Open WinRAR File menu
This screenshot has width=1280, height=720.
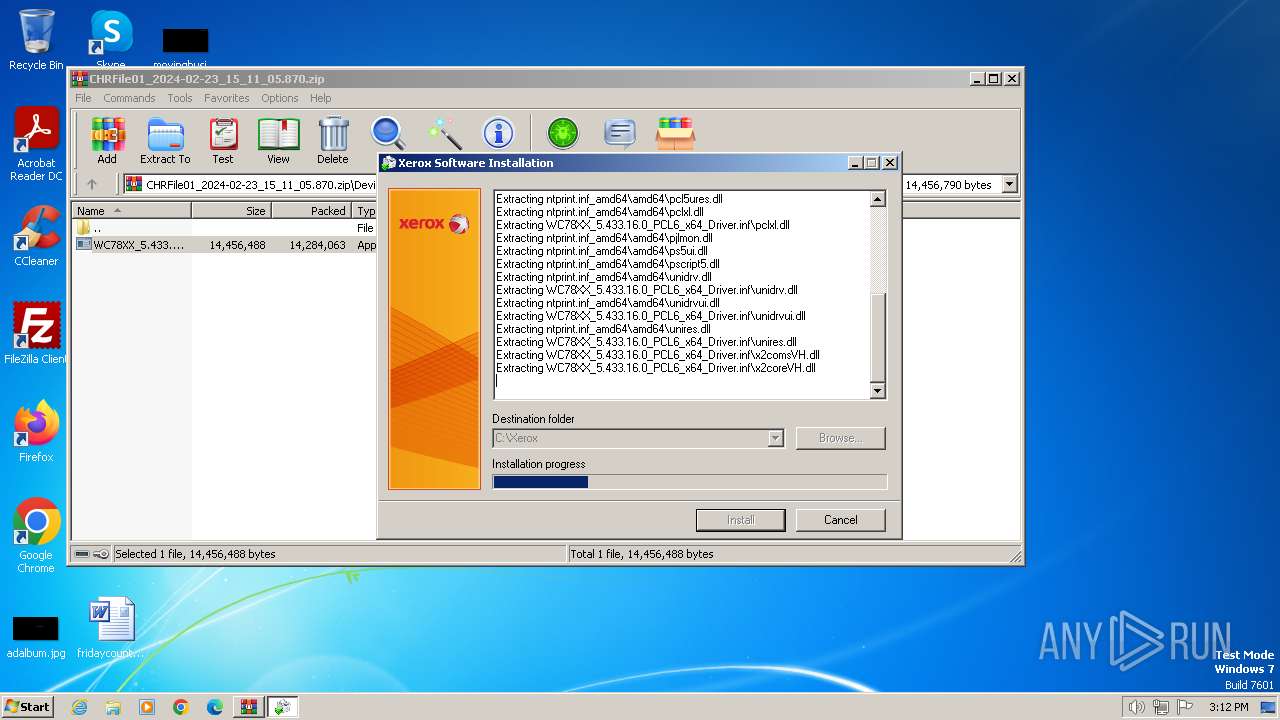click(x=83, y=98)
